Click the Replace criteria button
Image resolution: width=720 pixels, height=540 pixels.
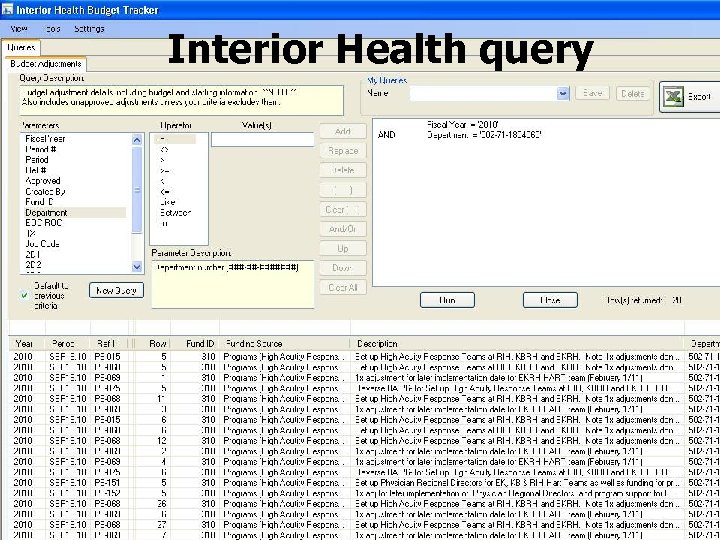[x=343, y=151]
